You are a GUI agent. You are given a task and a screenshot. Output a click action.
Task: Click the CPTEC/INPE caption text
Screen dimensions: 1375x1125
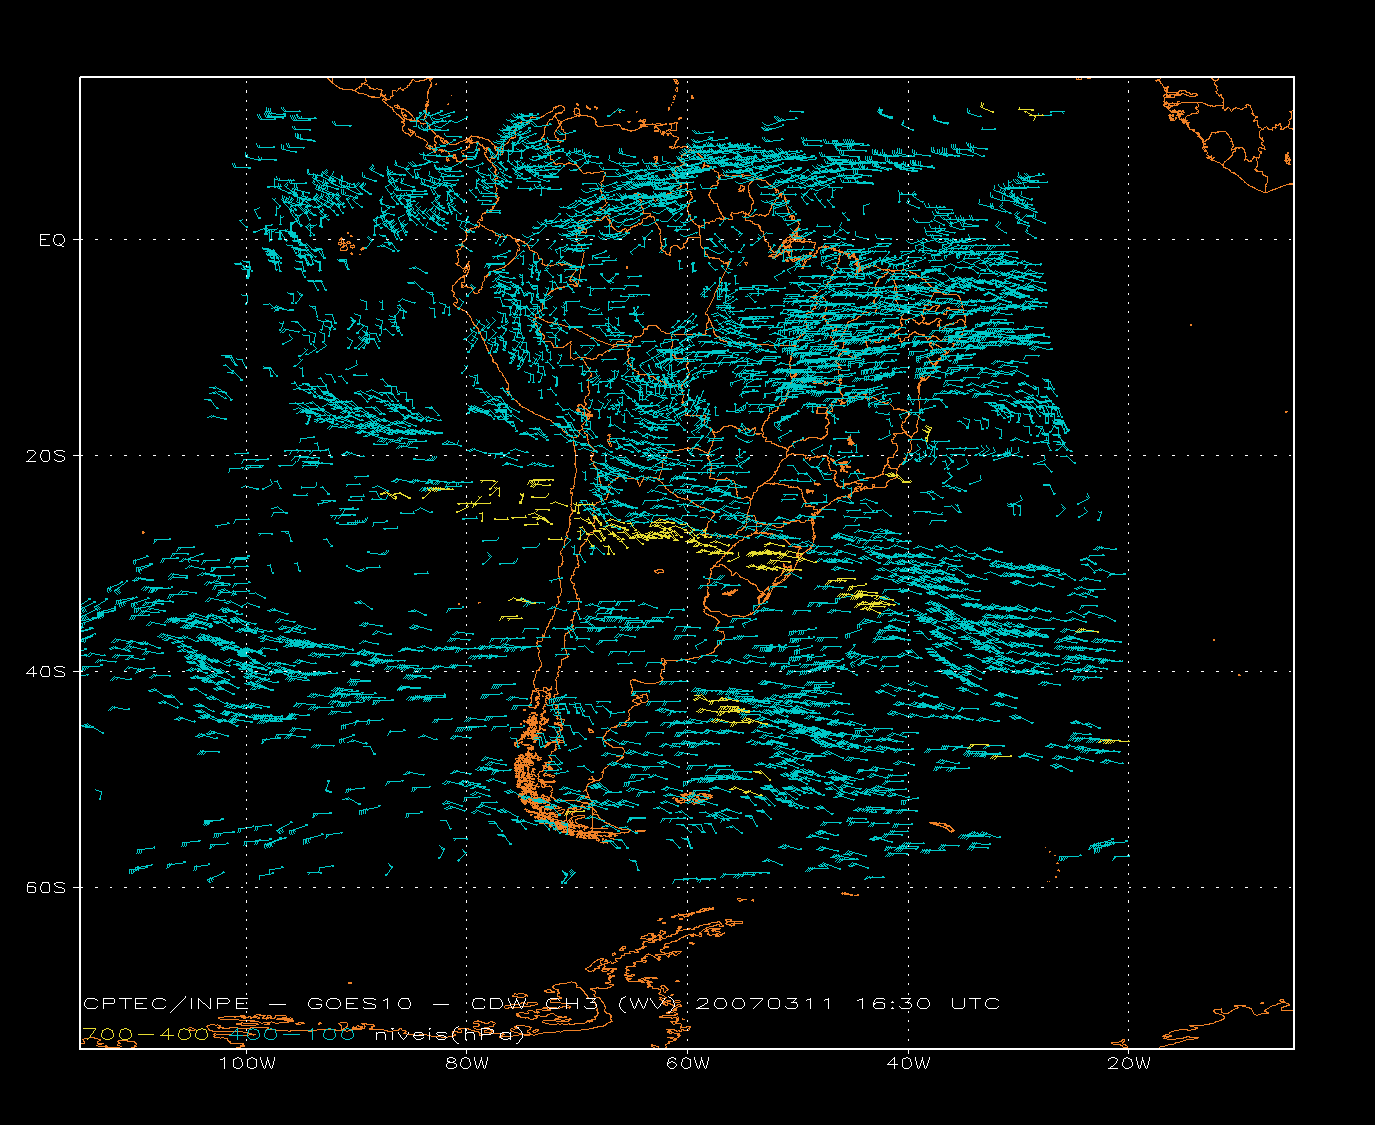tap(165, 1004)
